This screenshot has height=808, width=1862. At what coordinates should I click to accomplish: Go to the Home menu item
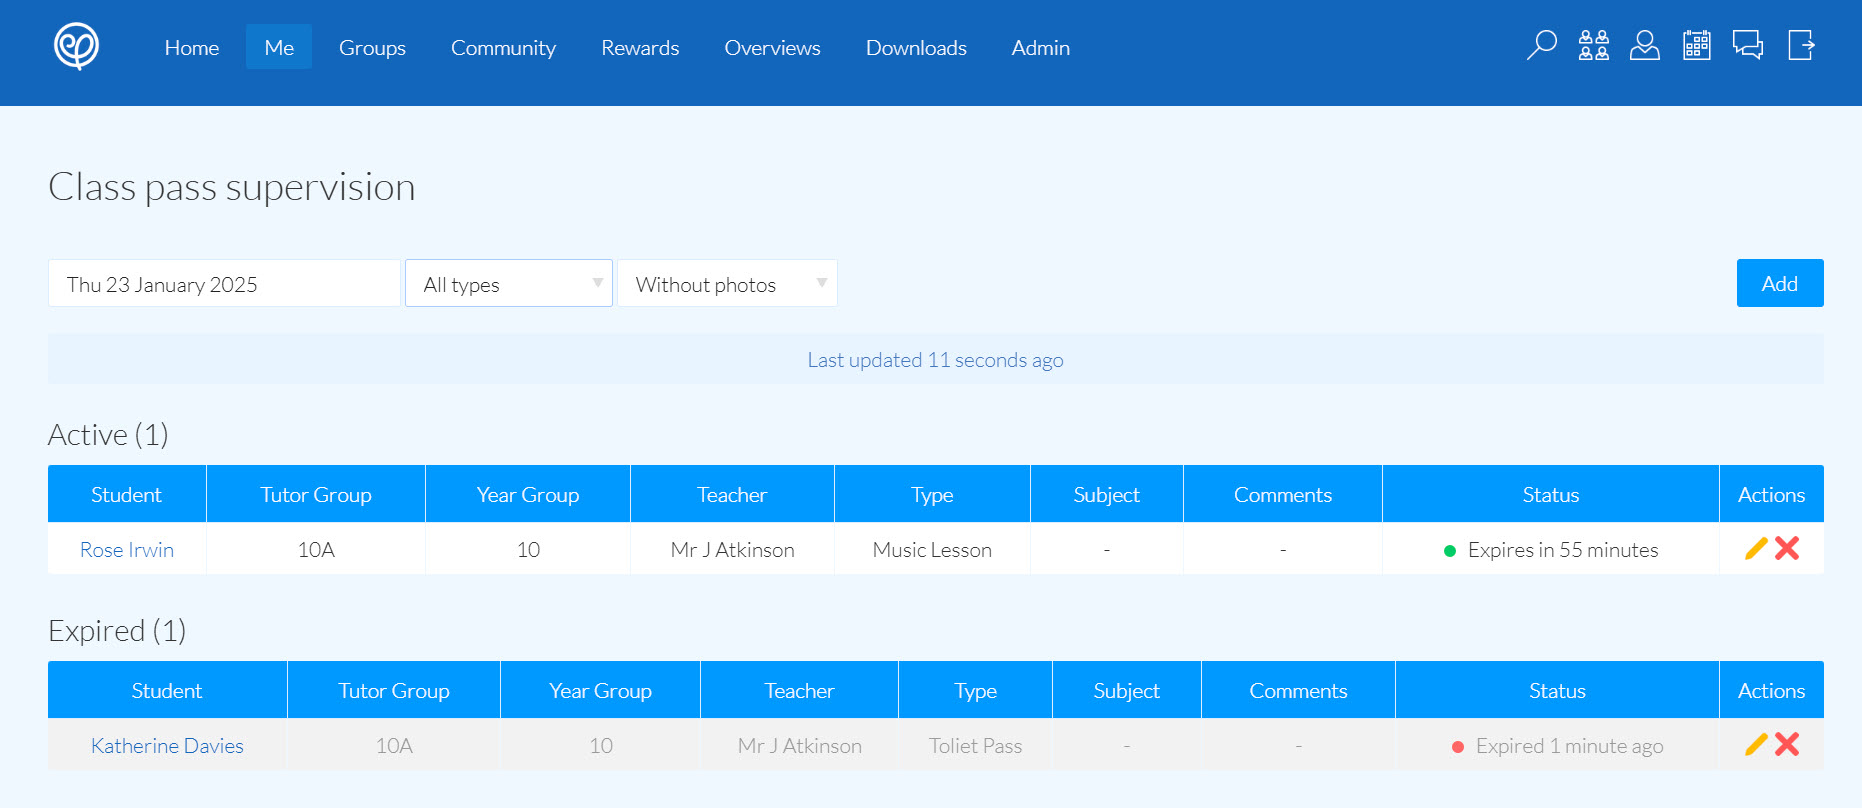pos(192,47)
